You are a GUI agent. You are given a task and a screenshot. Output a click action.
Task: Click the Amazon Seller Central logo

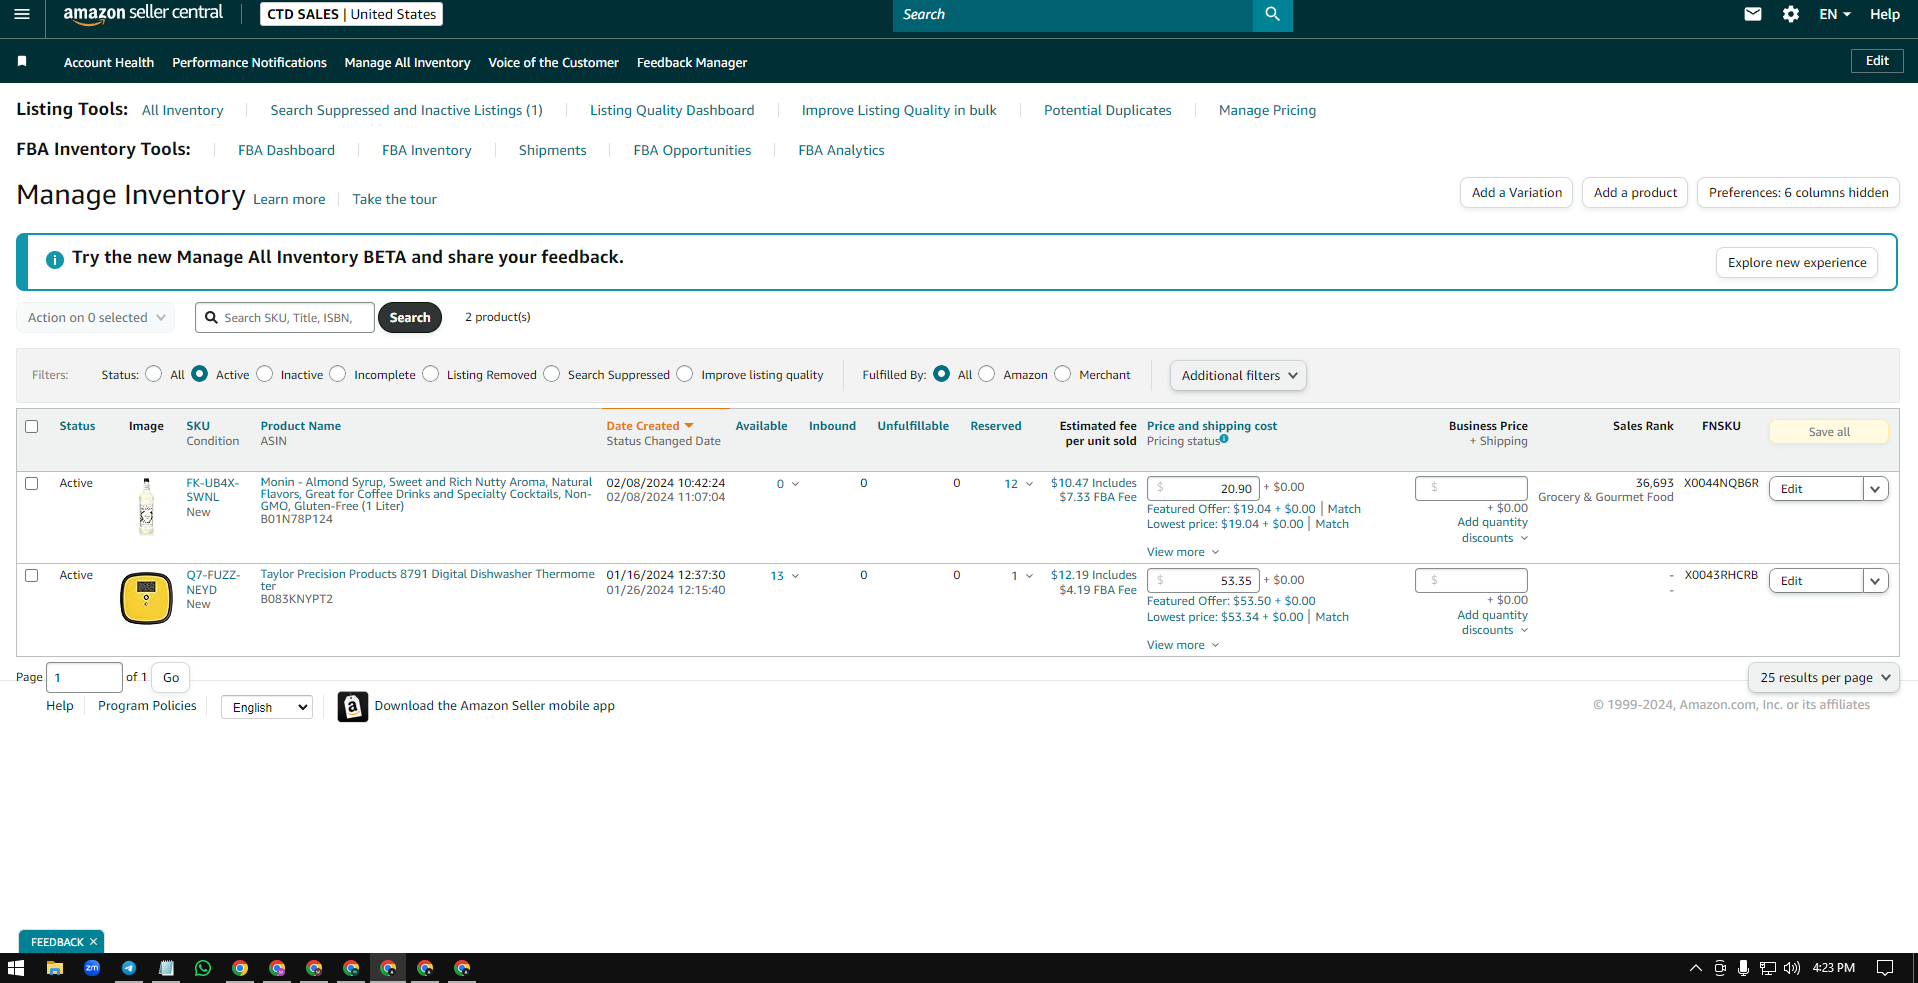(143, 14)
